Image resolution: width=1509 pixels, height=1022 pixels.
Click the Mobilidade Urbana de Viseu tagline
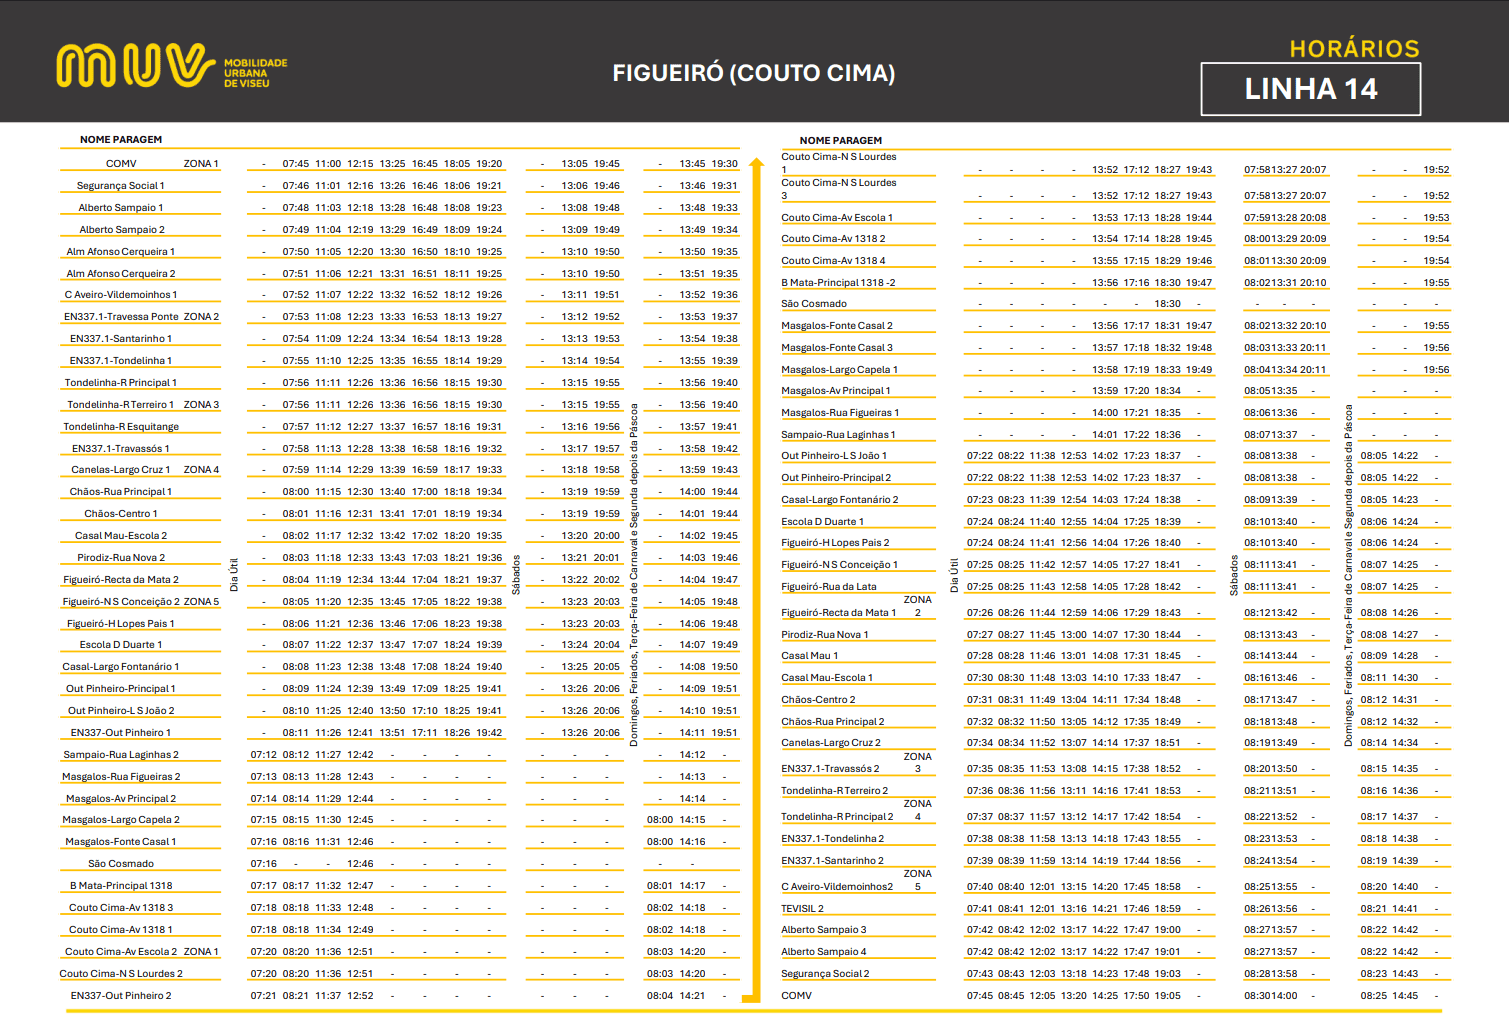255,73
